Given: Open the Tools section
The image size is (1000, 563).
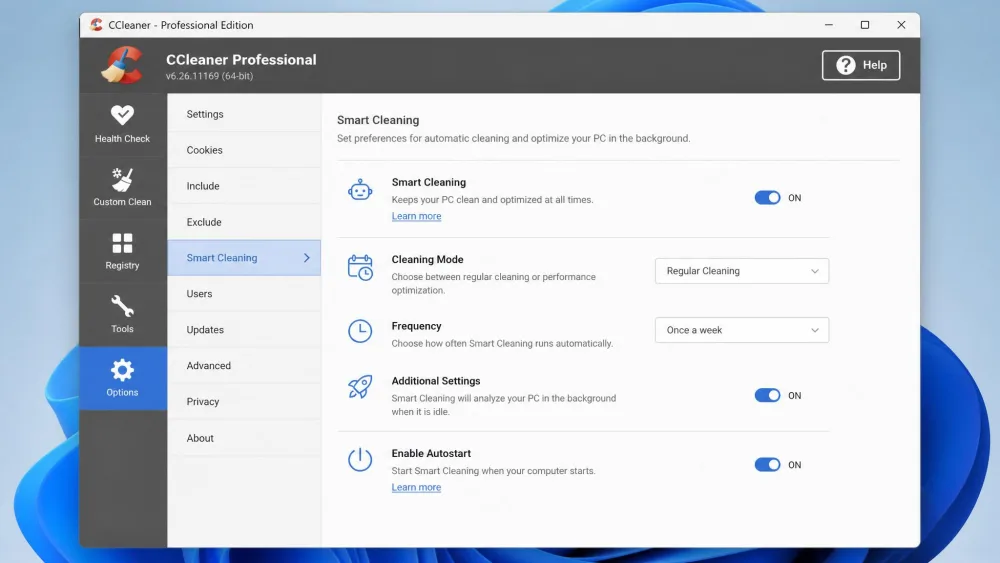Looking at the screenshot, I should 122,314.
